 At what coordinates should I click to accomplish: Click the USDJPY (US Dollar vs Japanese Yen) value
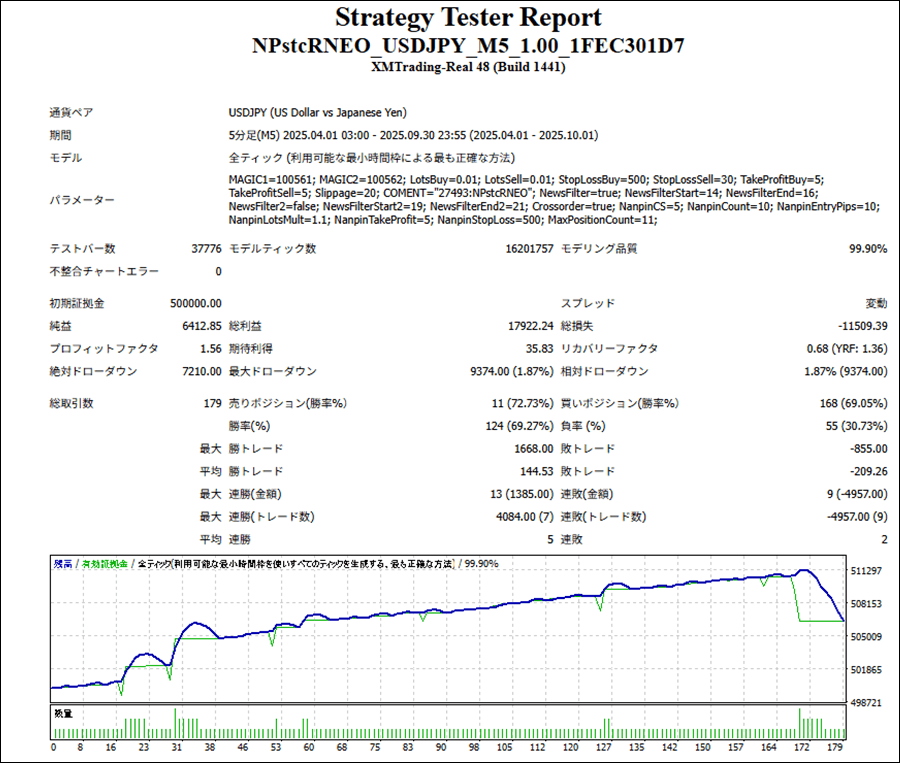tap(318, 113)
